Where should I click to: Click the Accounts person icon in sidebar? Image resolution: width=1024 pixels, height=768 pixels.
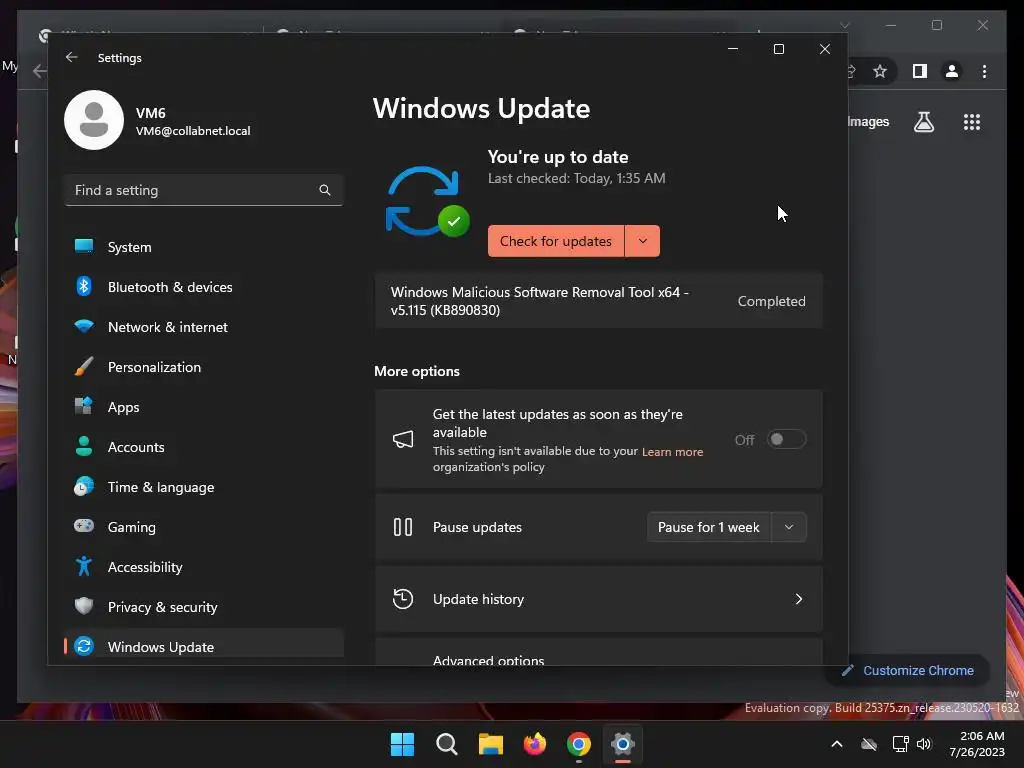tap(84, 446)
